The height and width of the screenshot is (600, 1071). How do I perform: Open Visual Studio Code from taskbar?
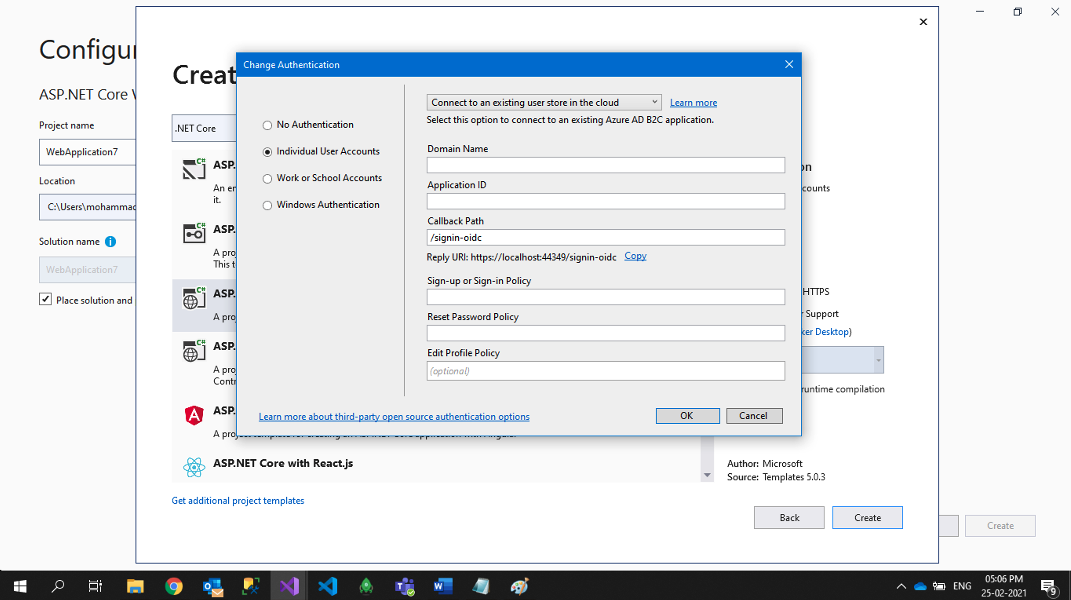point(328,586)
